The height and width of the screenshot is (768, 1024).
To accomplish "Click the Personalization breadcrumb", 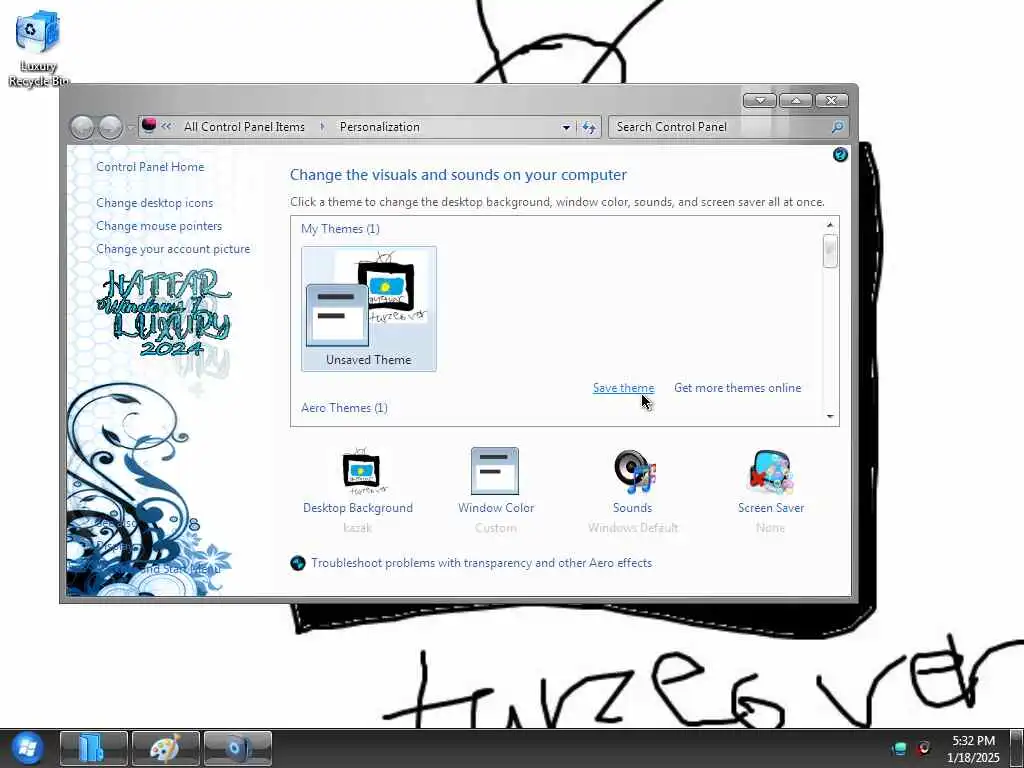I will coord(379,127).
